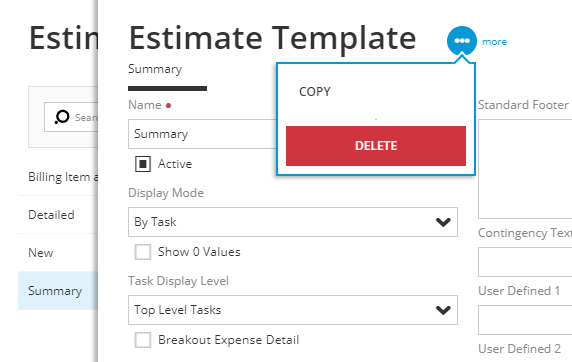Click the Contingency Text input field
Screen dimensions: 572x362
pyautogui.click(x=525, y=262)
